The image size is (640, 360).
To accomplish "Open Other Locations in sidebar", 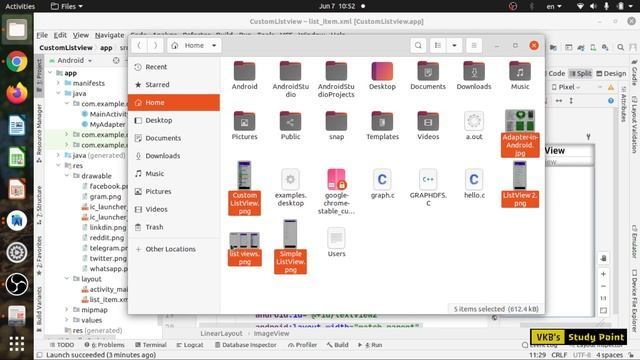I will [x=174, y=249].
